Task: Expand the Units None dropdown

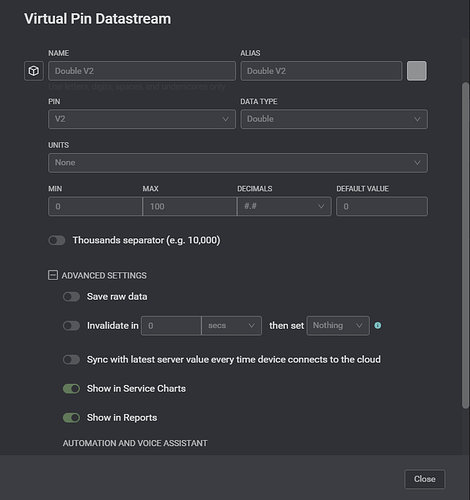Action: point(238,163)
